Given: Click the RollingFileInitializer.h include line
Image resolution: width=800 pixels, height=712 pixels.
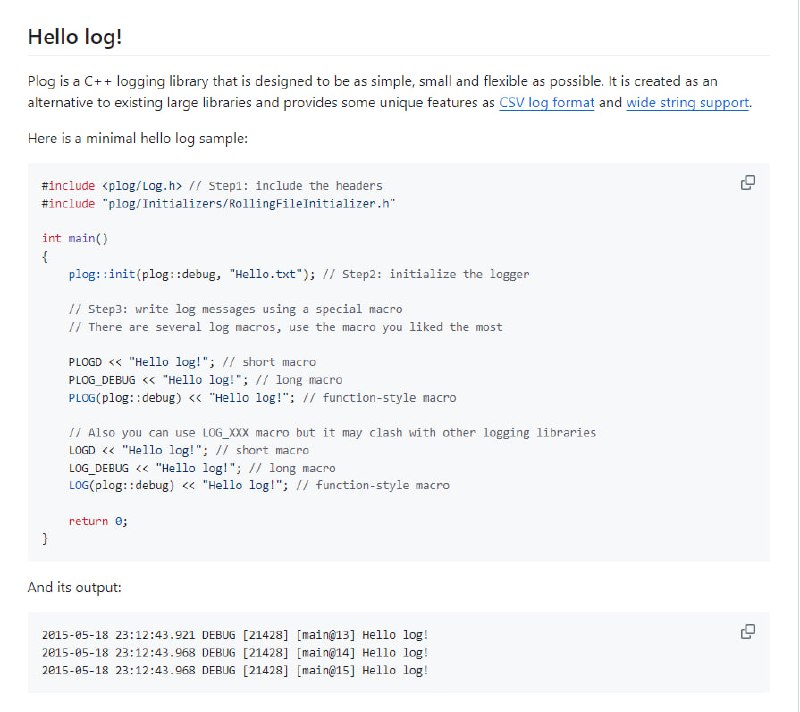Looking at the screenshot, I should point(219,203).
